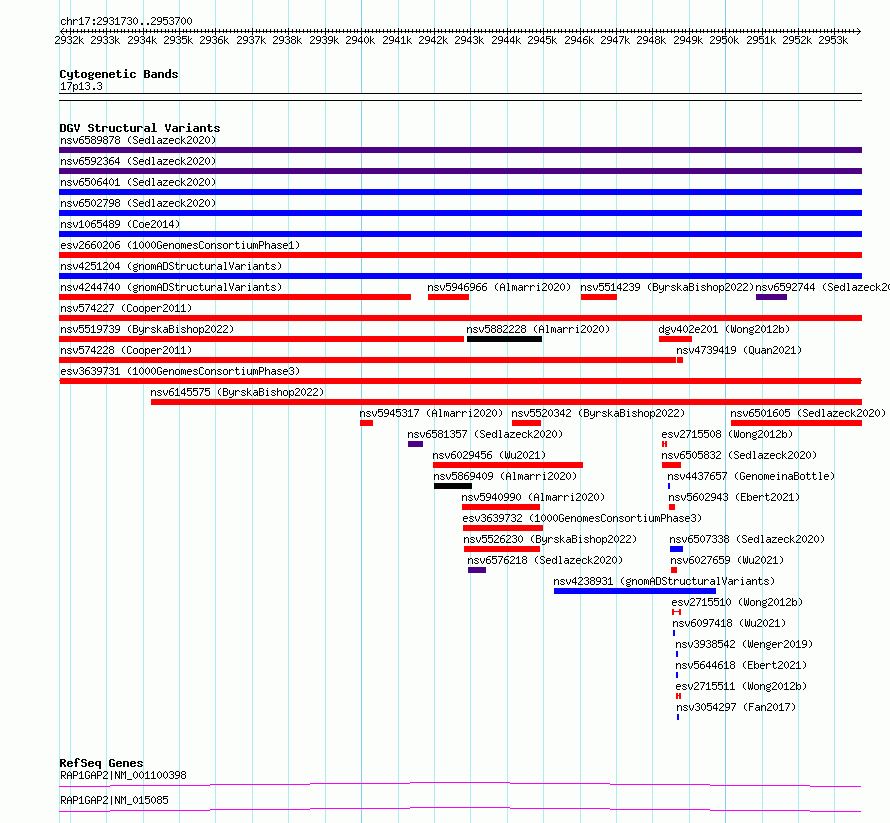This screenshot has width=890, height=823.
Task: Click the Cytogenetic Bands track title
Action: 119,74
